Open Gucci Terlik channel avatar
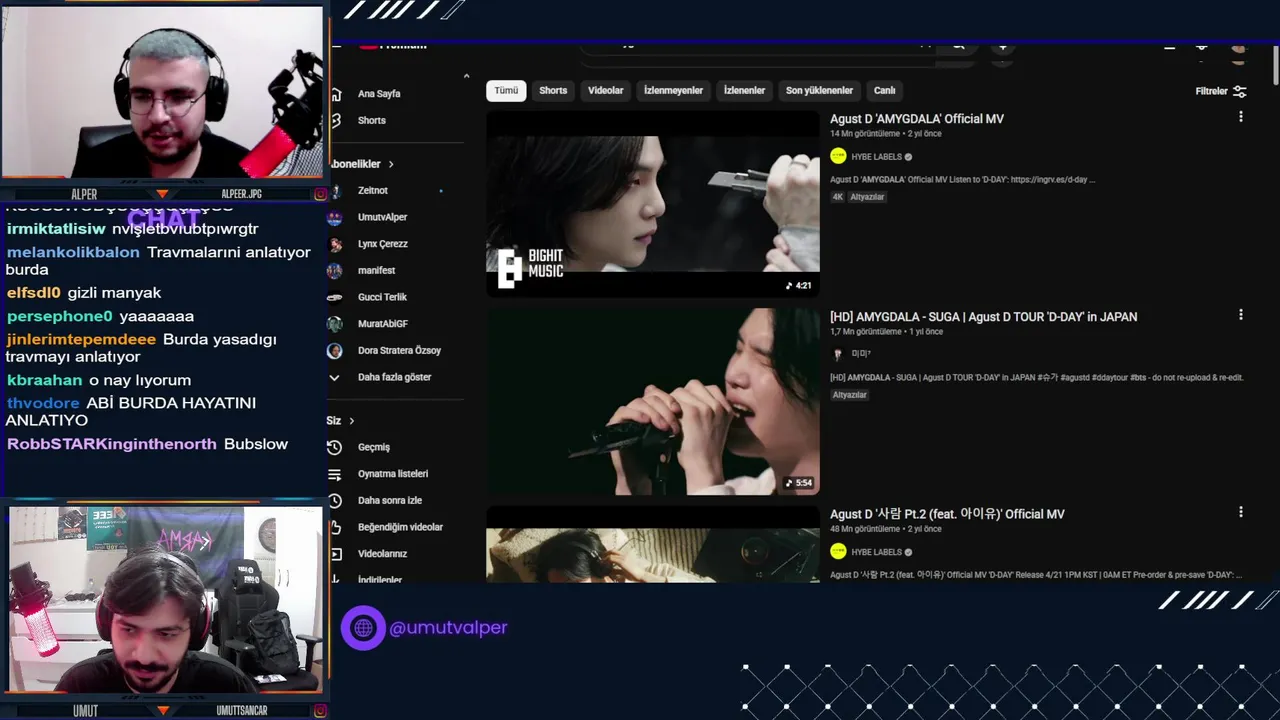 335,297
